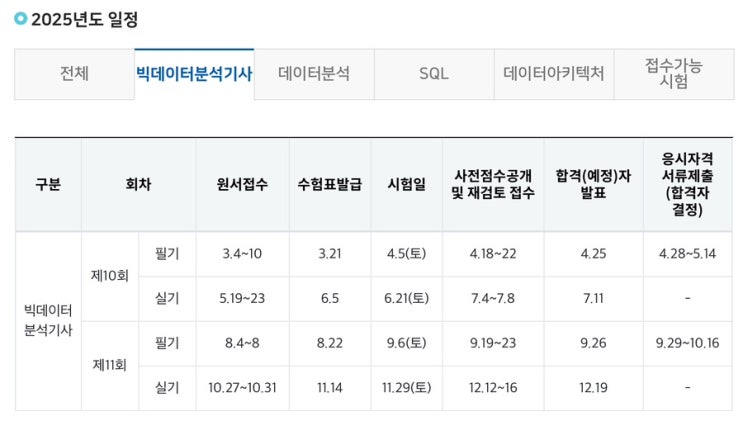This screenshot has height=421, width=743.
Task: Select the 제10회 round cell
Action: pos(110,276)
